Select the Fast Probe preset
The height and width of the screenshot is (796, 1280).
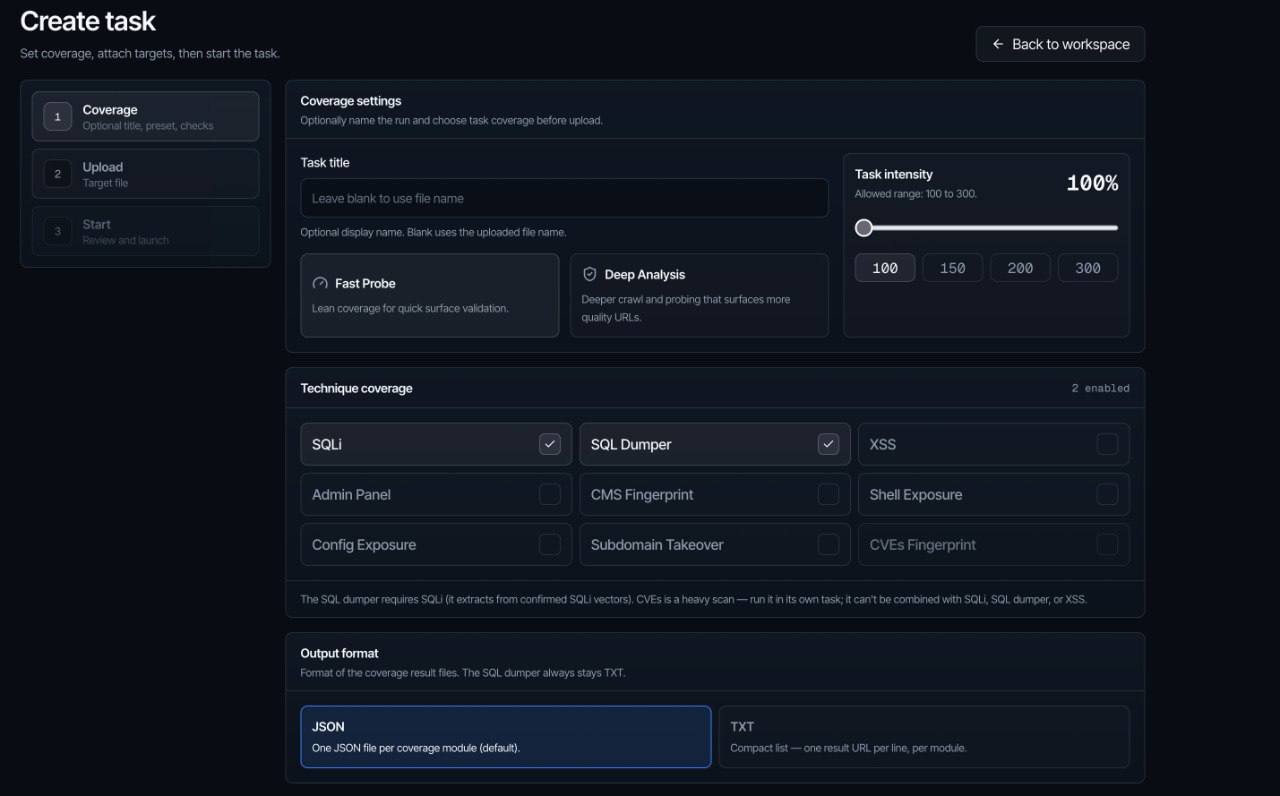[429, 295]
